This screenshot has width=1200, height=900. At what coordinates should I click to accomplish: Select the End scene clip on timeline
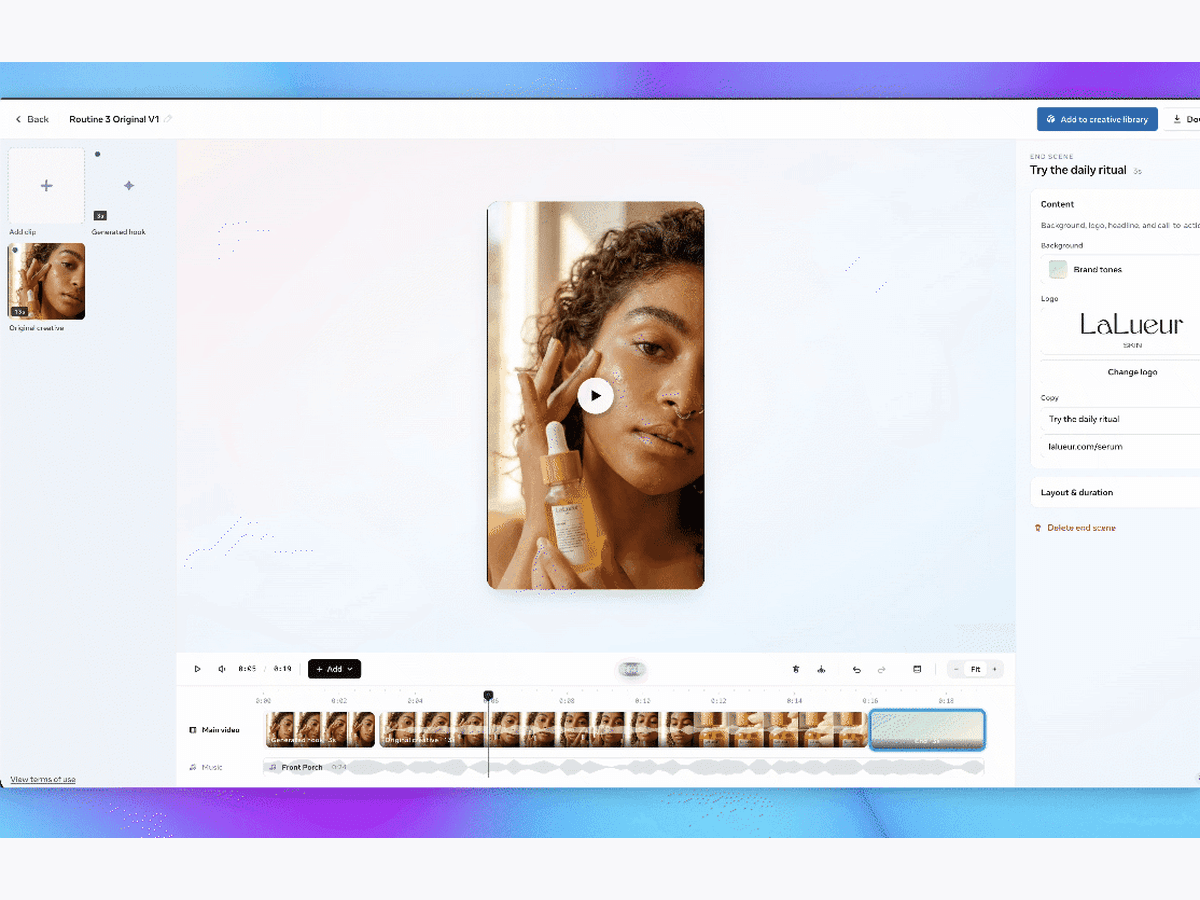[927, 730]
